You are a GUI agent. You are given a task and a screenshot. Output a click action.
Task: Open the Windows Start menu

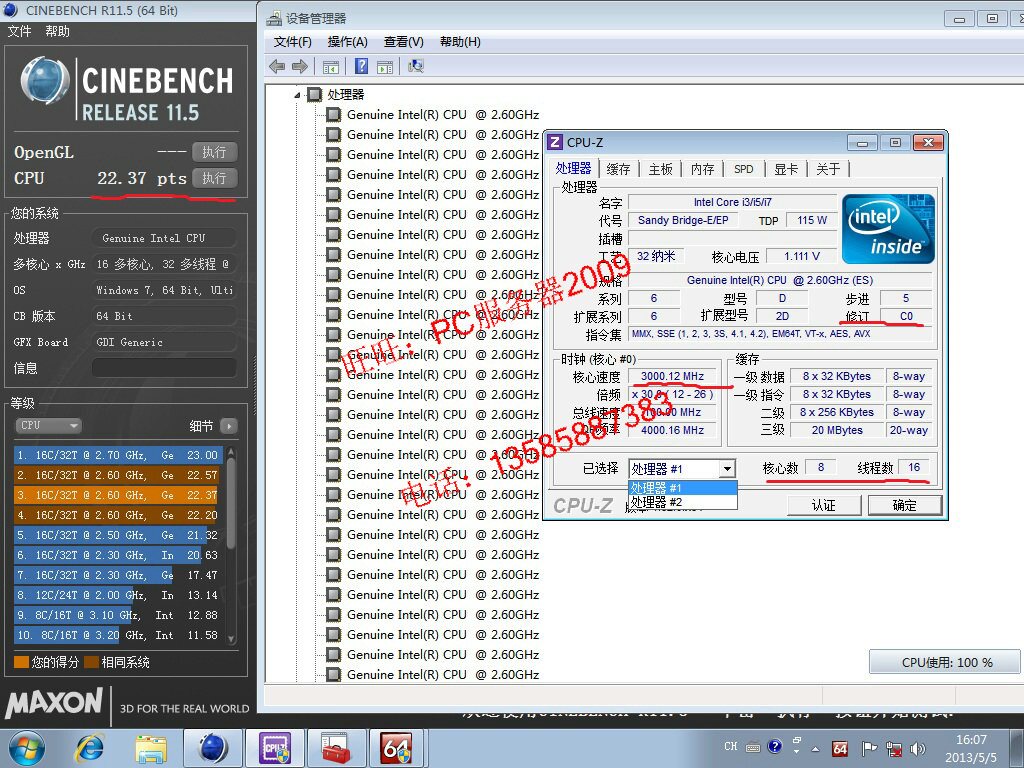[25, 747]
